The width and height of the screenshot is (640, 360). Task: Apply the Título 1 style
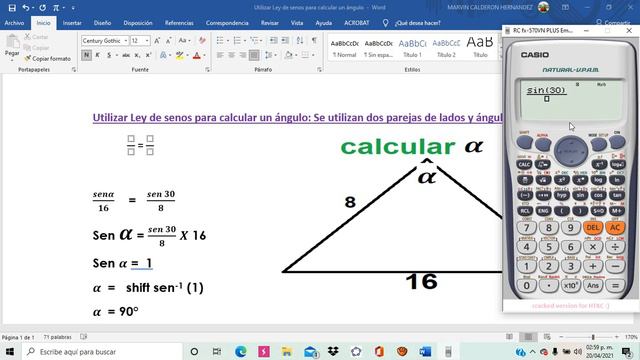(x=412, y=48)
